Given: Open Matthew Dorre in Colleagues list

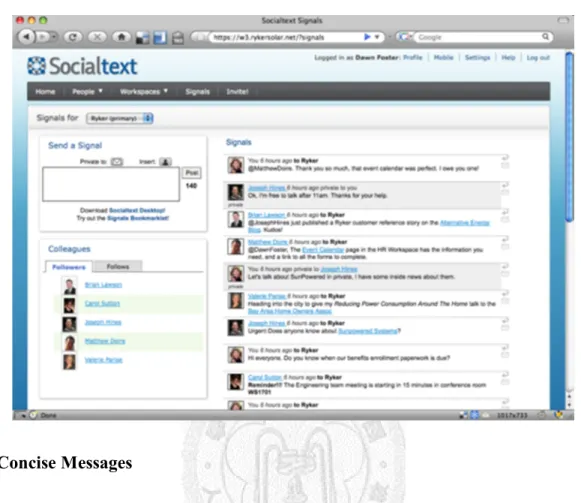Looking at the screenshot, I should pos(105,341).
